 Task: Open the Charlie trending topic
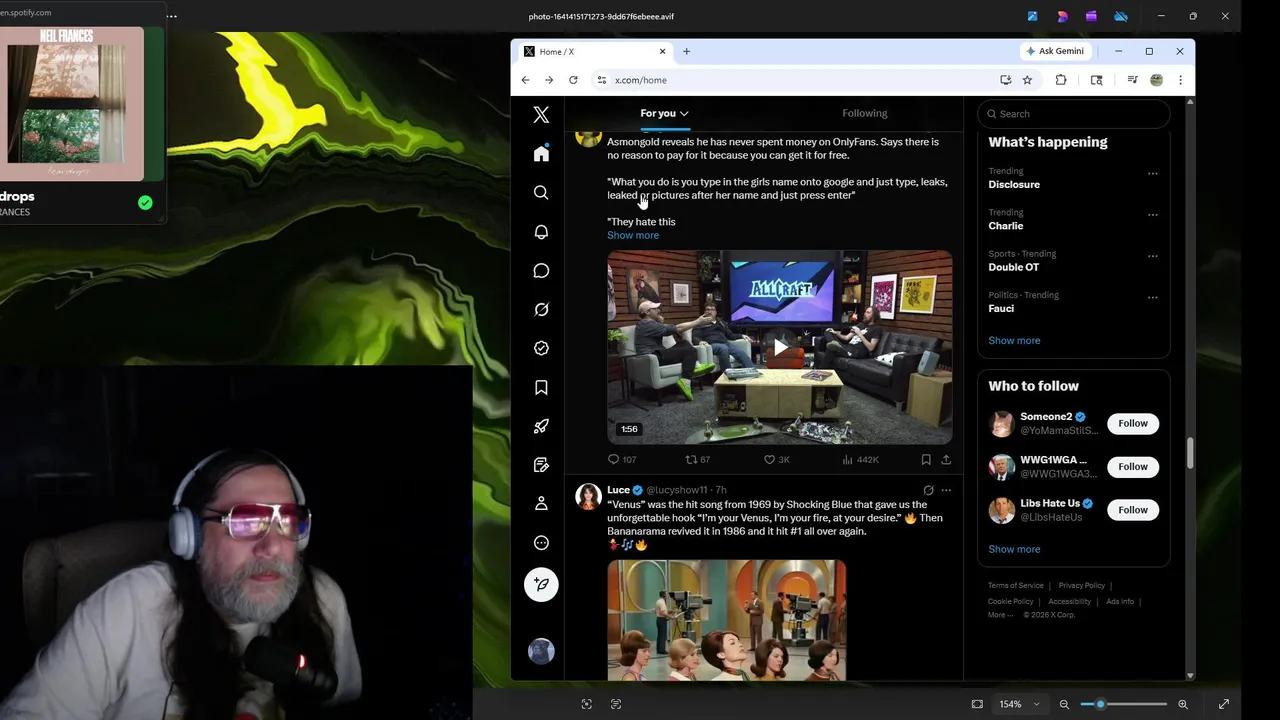[x=1006, y=226]
